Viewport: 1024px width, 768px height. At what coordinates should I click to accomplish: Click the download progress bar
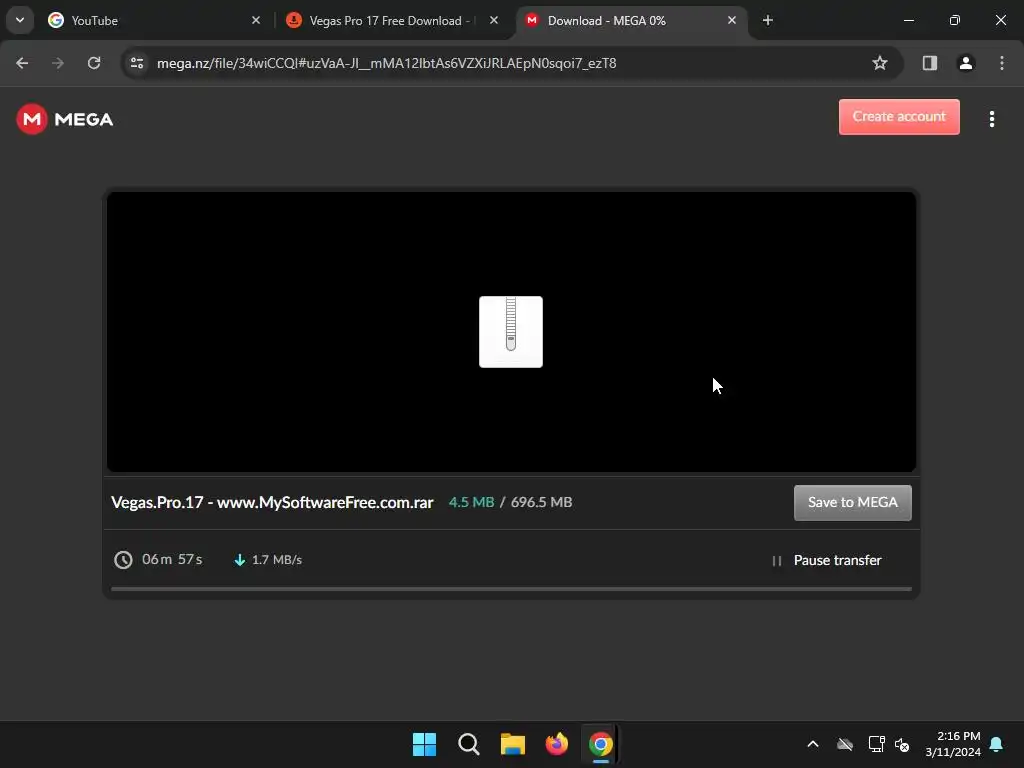[x=511, y=588]
